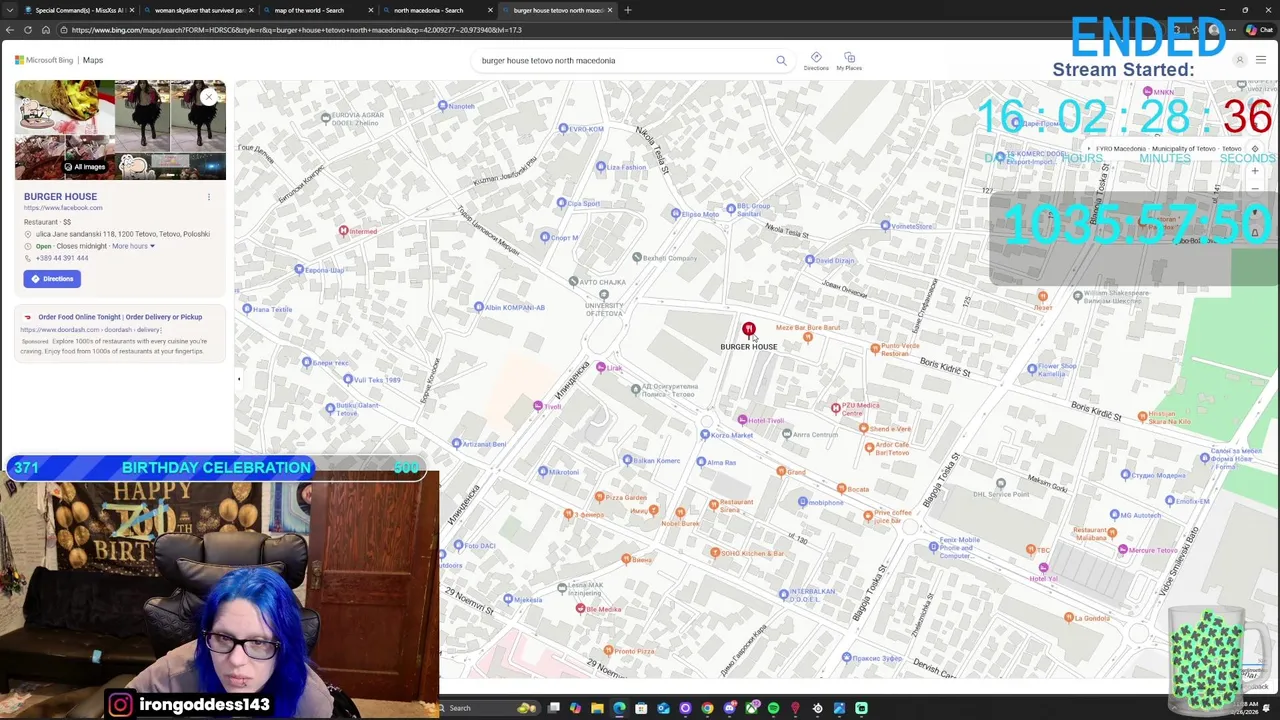
Task: Open the browser tab actions menu chevron
Action: 10,10
